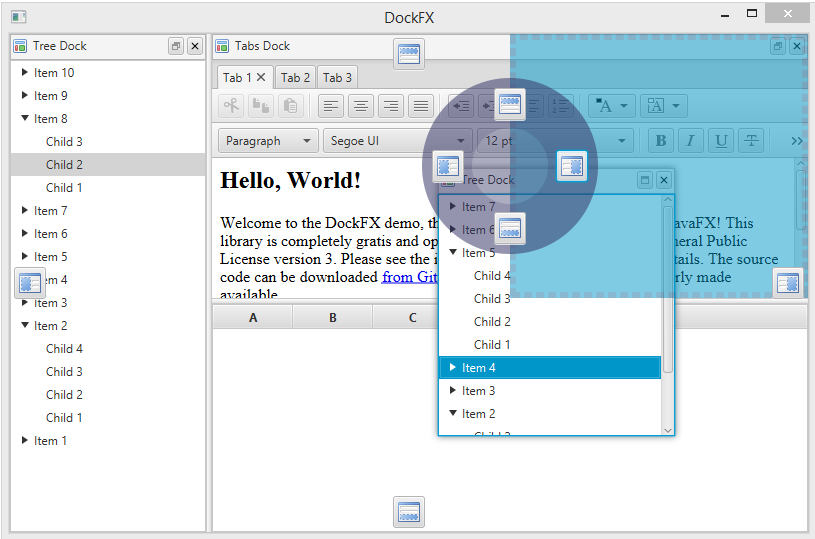Choose the dock-right indicator in circular overlay
Screen dimensions: 815x539
(572, 166)
